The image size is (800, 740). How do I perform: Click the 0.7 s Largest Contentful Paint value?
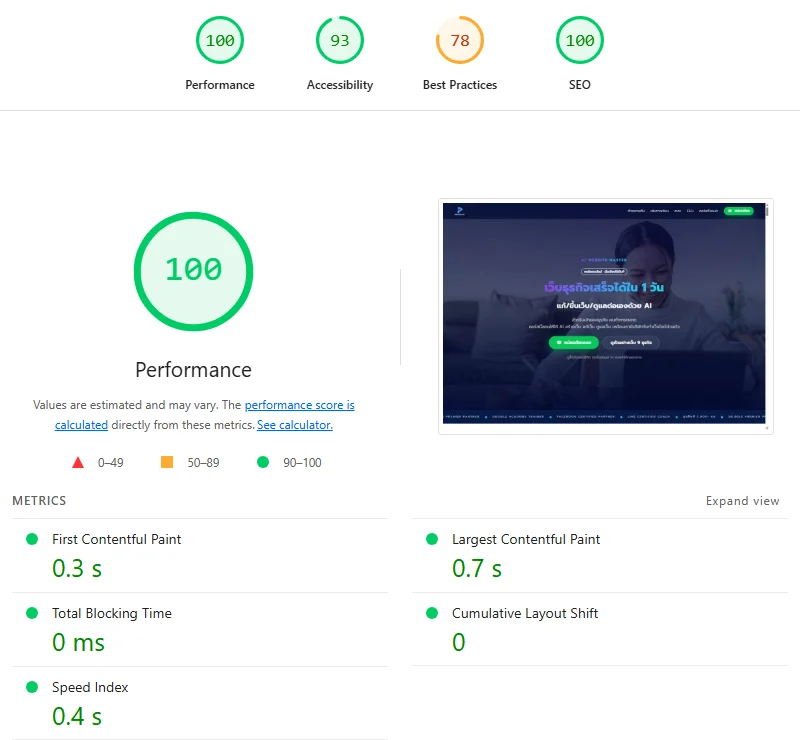(x=477, y=569)
